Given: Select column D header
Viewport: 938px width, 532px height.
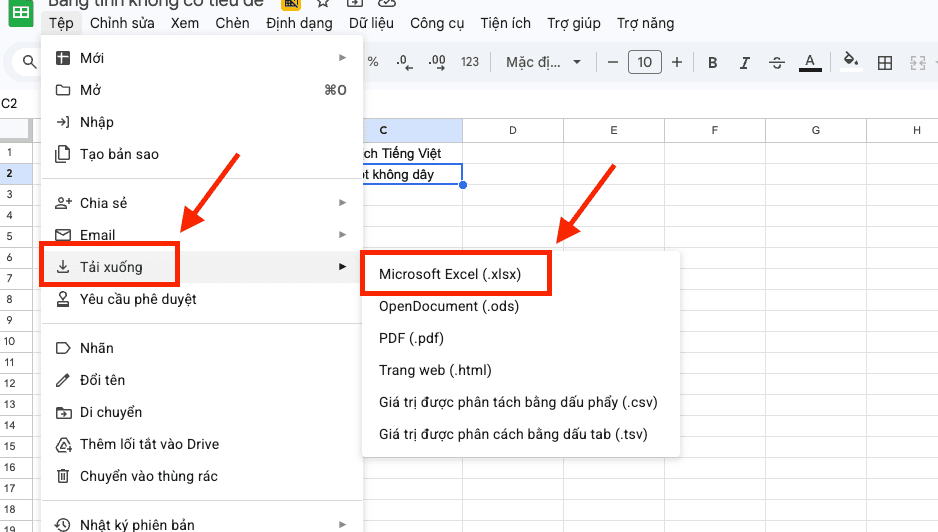Looking at the screenshot, I should pos(513,130).
